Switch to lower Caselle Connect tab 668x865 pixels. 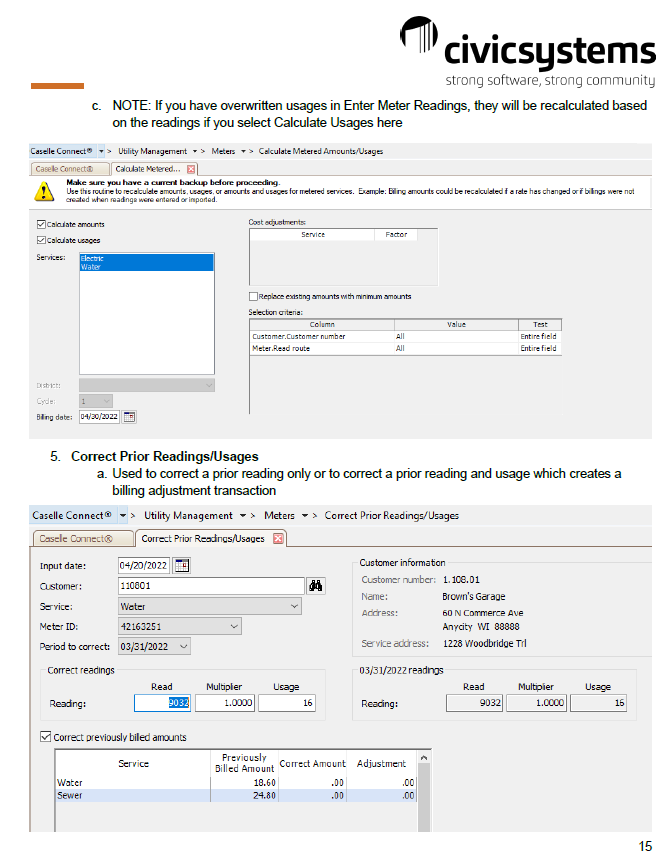tap(82, 538)
